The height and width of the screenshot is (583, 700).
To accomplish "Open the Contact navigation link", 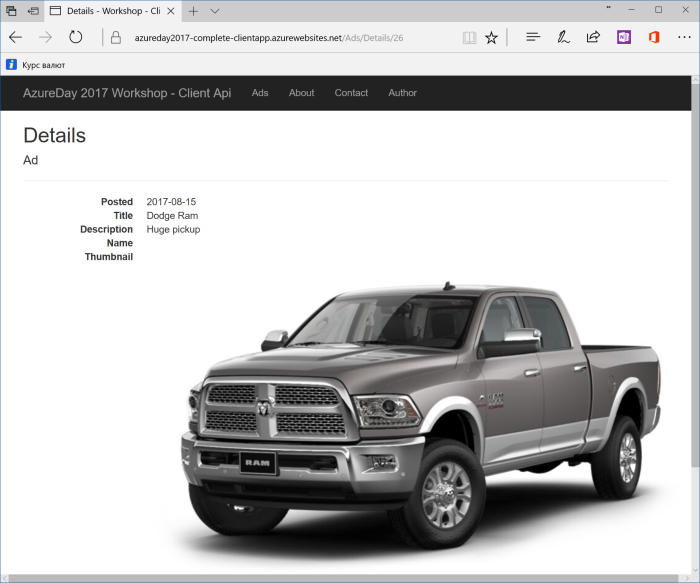I will click(351, 93).
